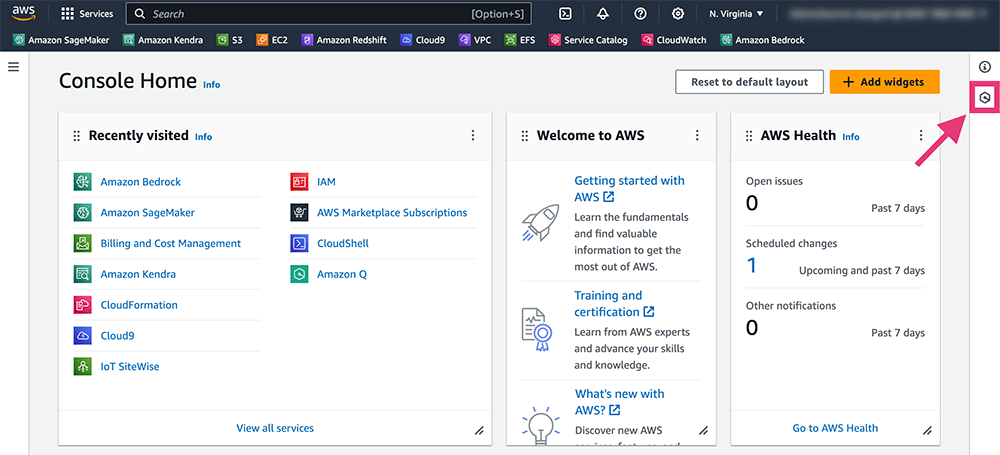
Task: Click the Recently visited widget resize handle
Action: tap(479, 431)
